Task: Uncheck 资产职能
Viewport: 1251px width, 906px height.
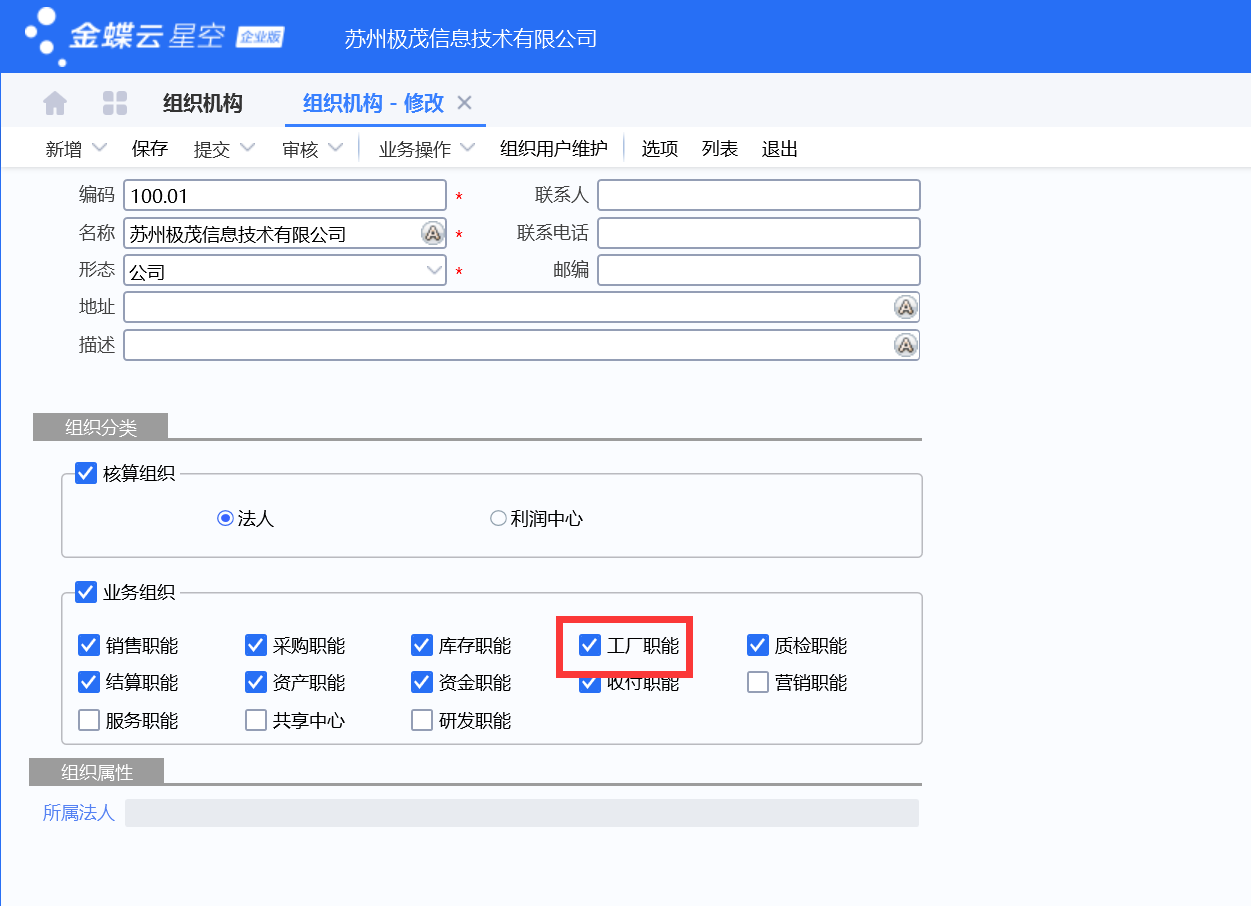Action: click(256, 682)
